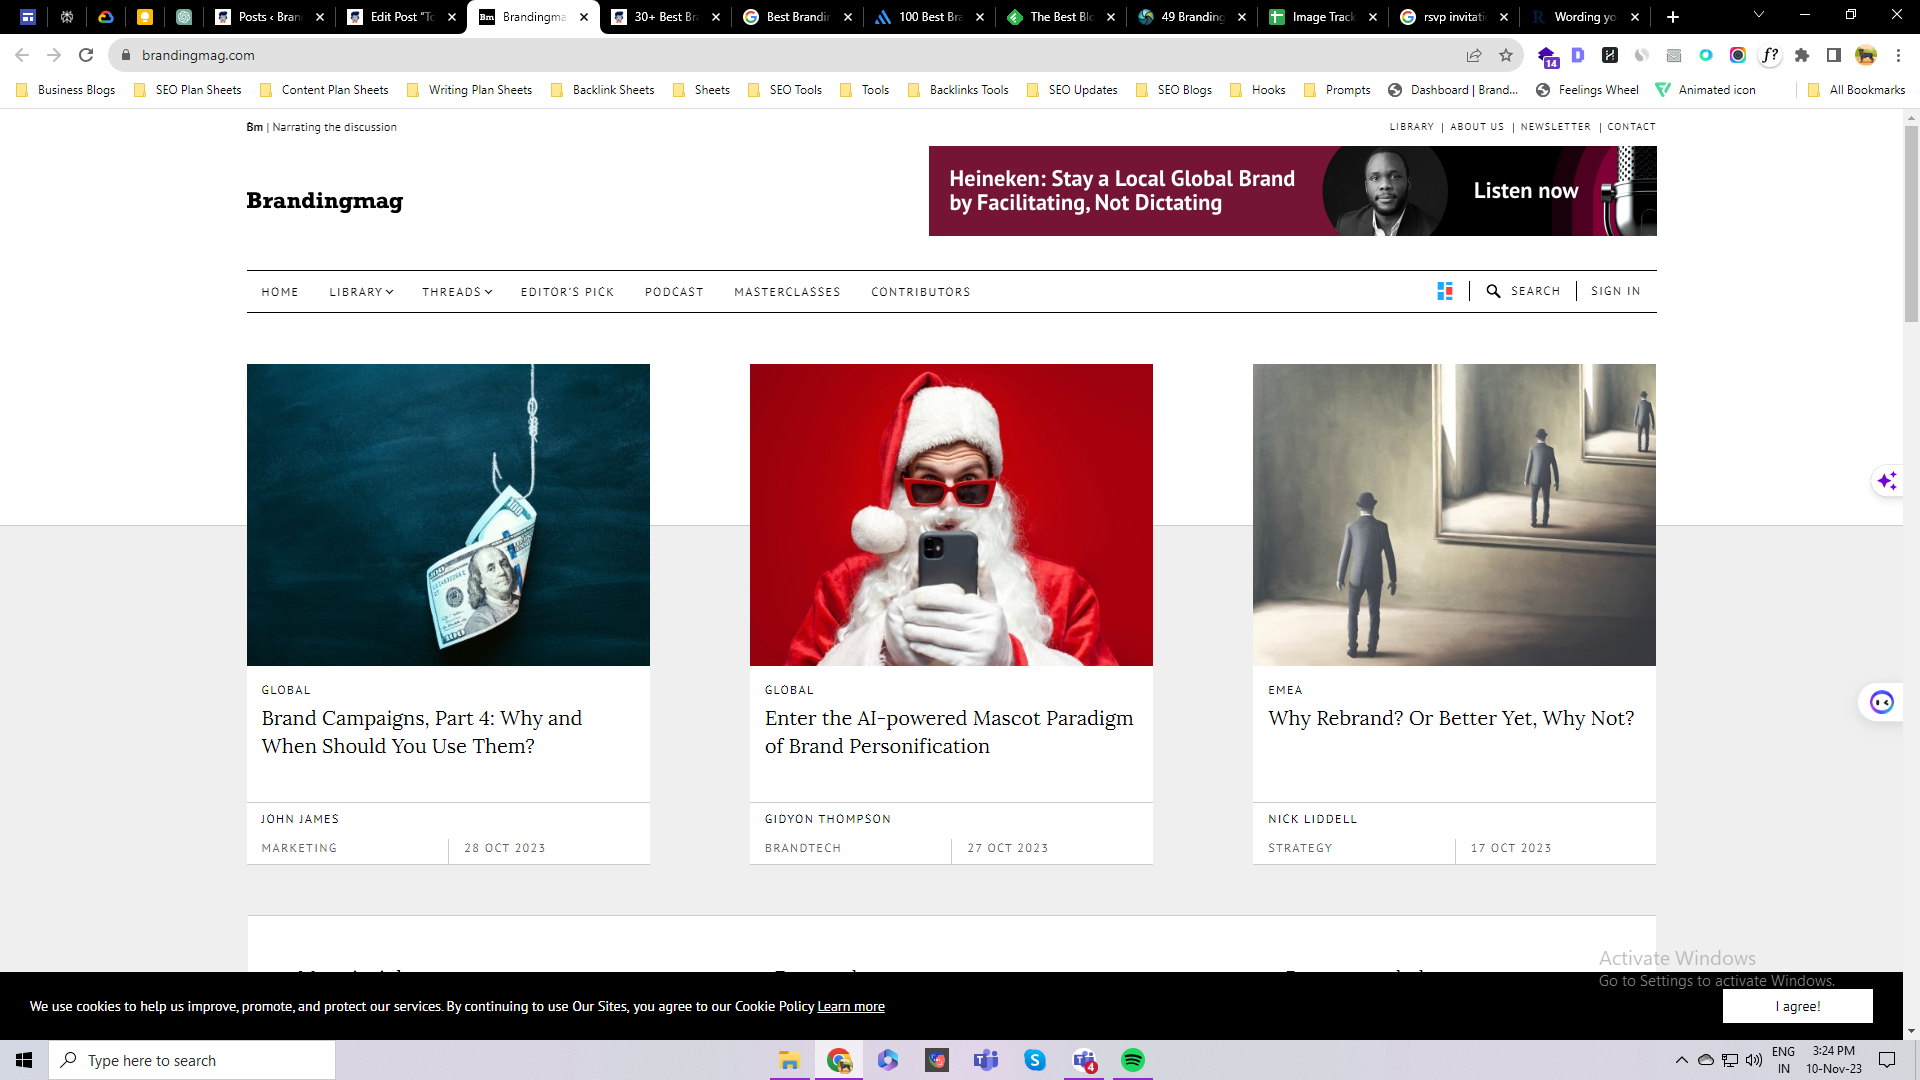The image size is (1920, 1080).
Task: Open the Dashboard | Brand bookmark
Action: [x=1453, y=90]
